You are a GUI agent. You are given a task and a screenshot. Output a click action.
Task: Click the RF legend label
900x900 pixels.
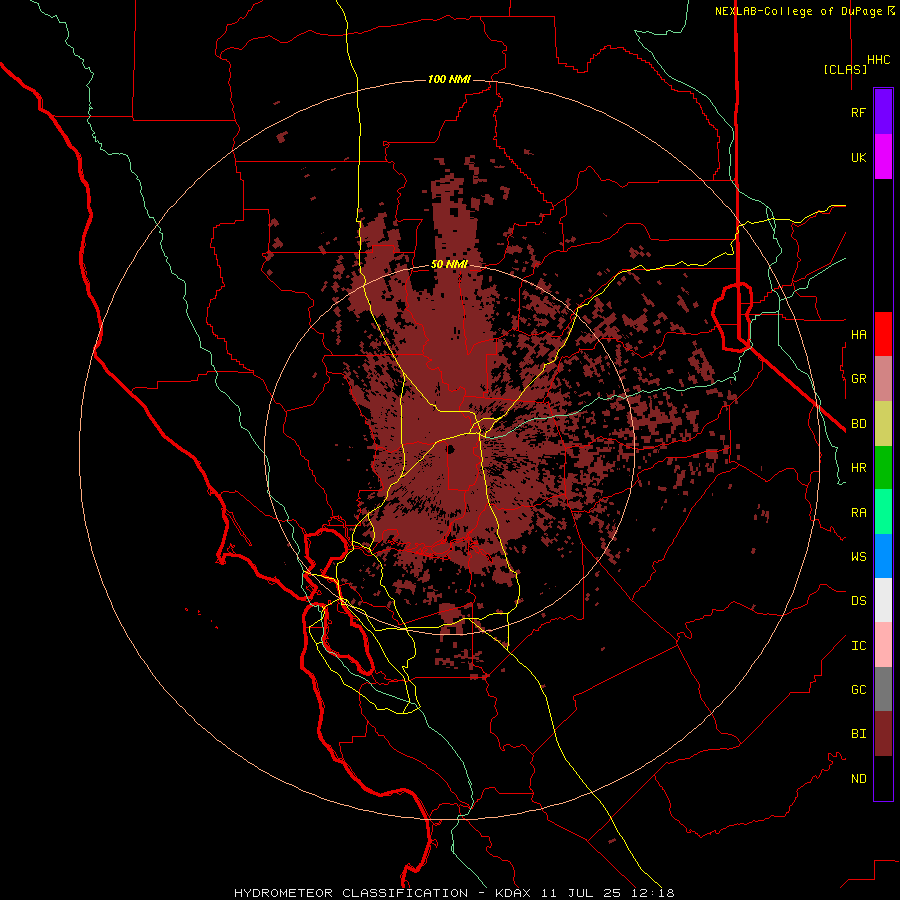coord(858,112)
